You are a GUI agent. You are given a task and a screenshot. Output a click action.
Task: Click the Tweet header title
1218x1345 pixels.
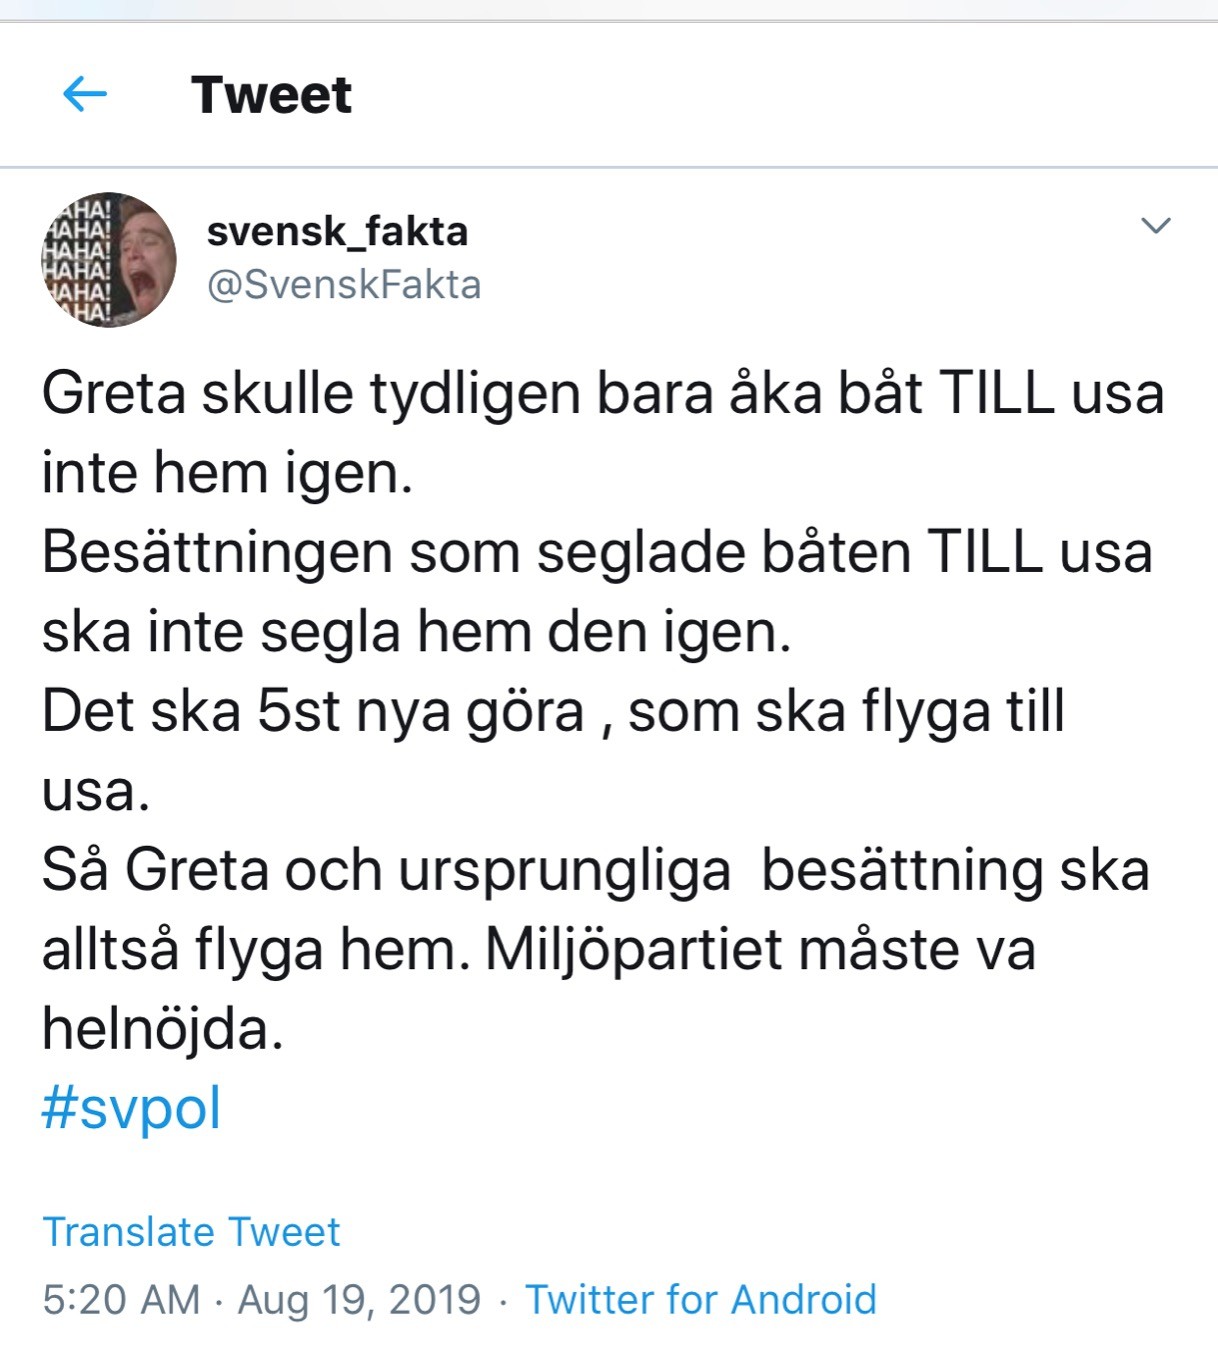tap(271, 95)
